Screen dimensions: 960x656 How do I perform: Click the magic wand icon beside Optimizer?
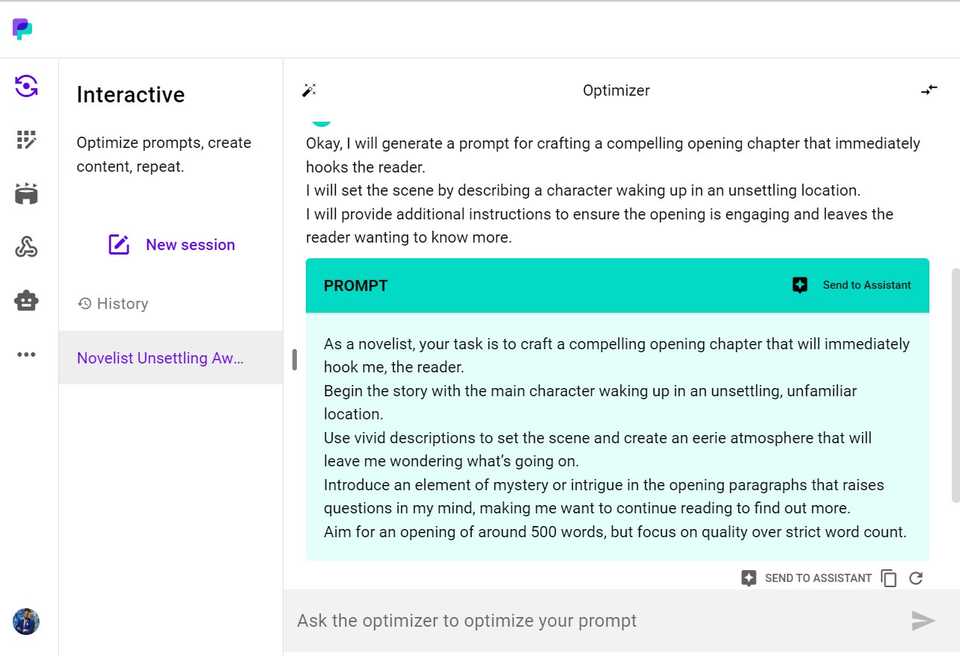(309, 90)
